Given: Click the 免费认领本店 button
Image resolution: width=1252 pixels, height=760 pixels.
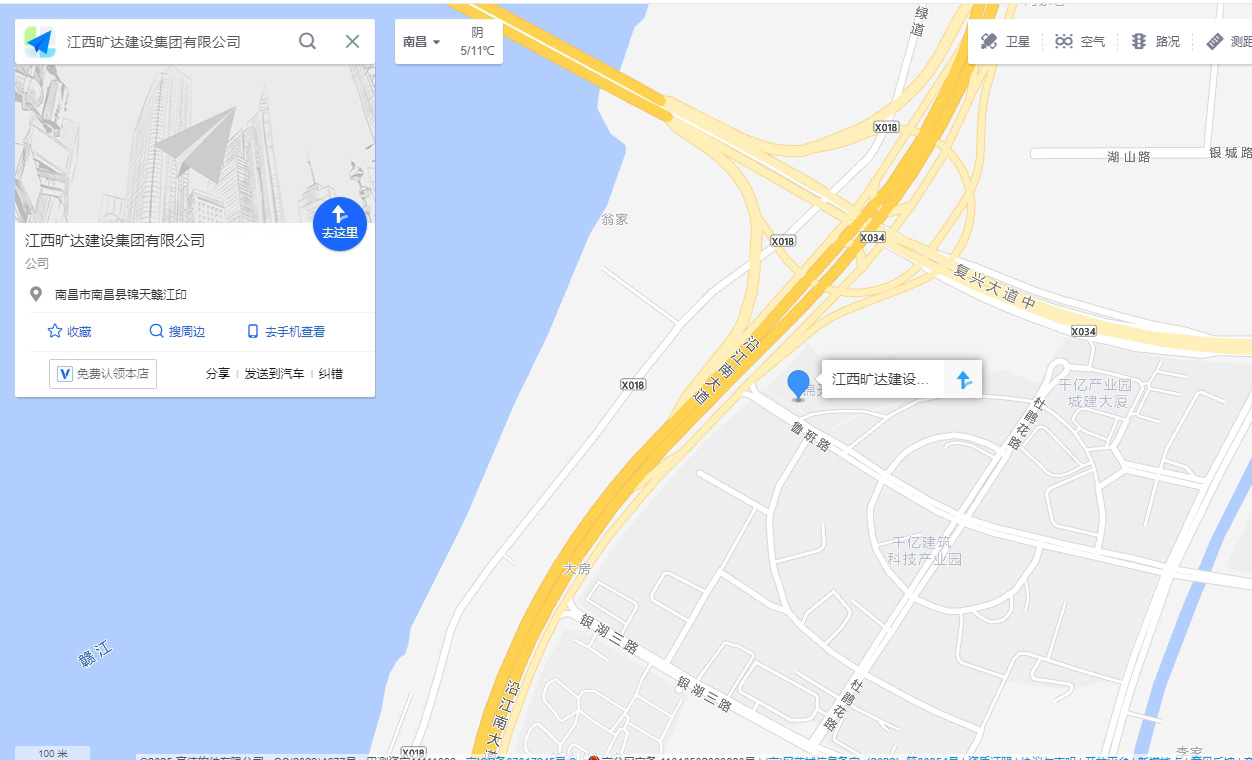Looking at the screenshot, I should (103, 374).
